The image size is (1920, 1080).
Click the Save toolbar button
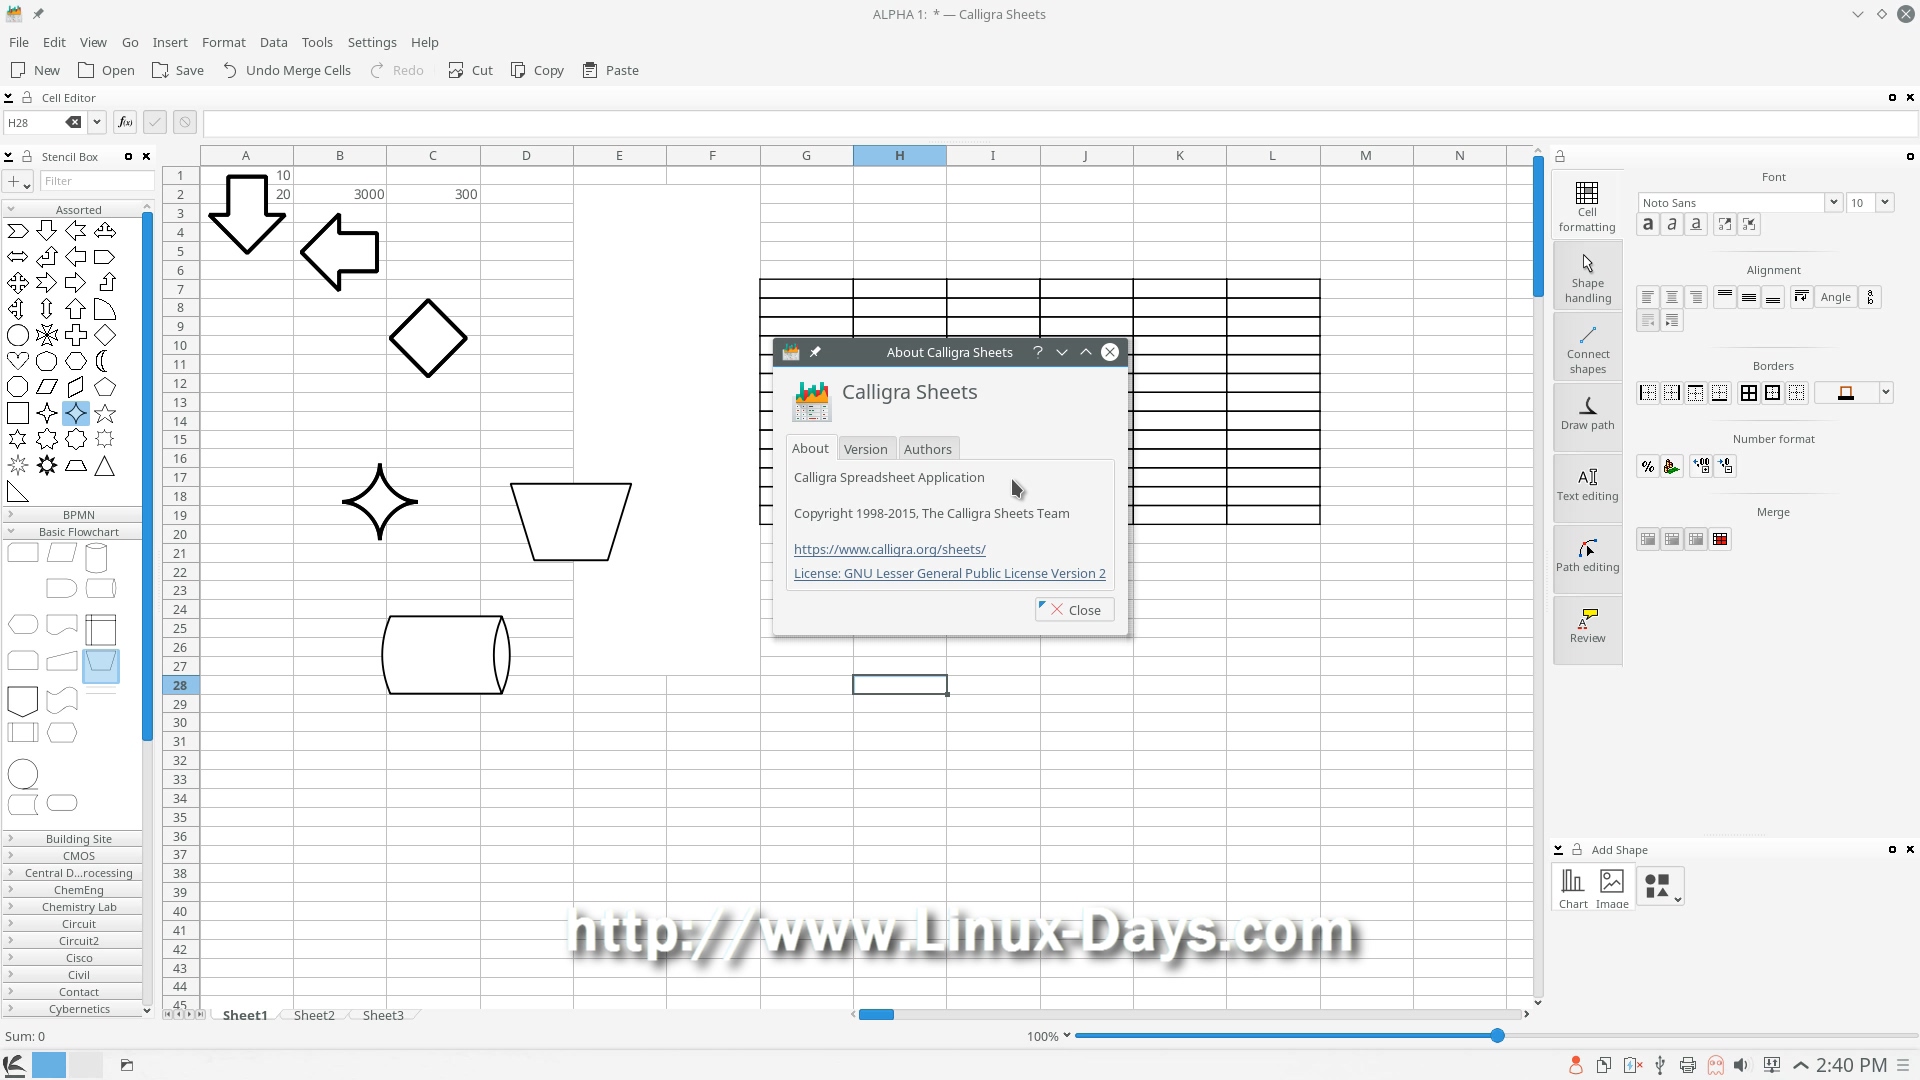click(x=178, y=70)
